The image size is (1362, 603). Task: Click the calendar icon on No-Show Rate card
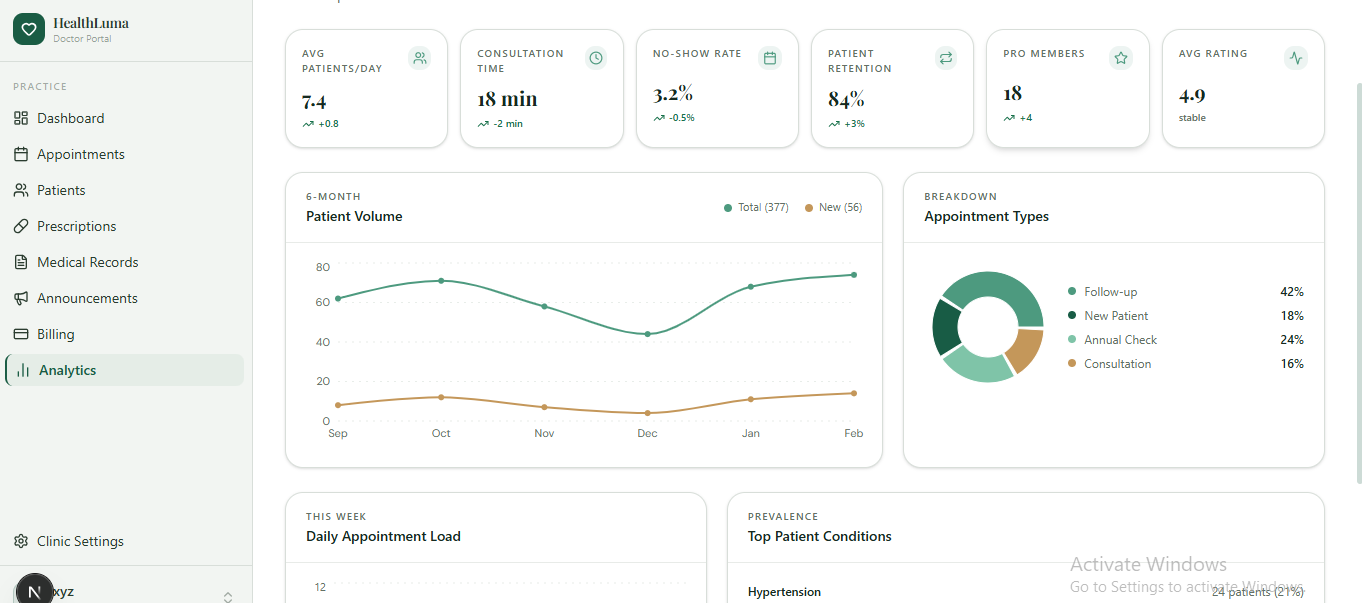[x=770, y=58]
